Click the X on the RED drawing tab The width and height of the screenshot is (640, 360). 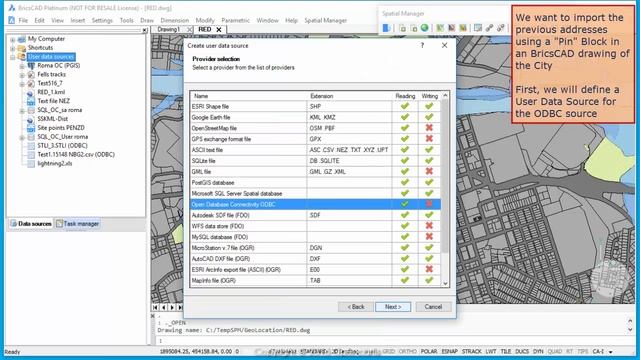pos(219,29)
